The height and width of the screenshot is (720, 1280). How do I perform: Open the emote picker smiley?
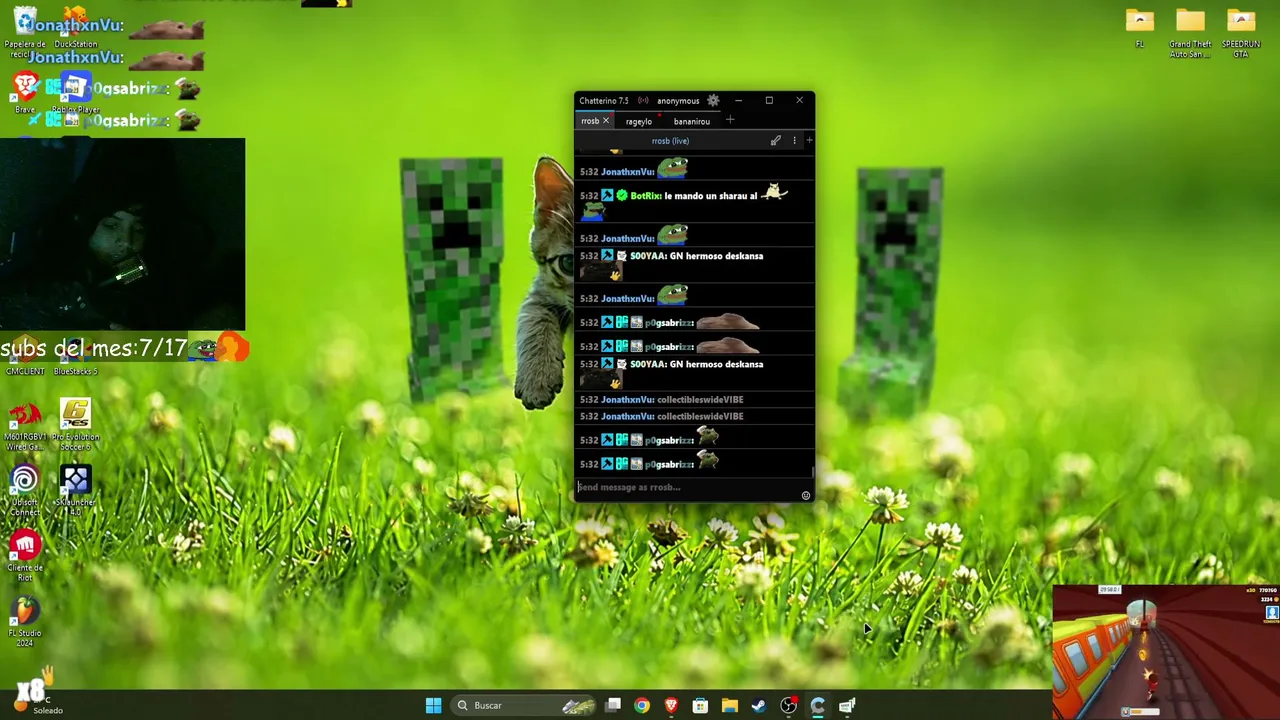click(806, 495)
